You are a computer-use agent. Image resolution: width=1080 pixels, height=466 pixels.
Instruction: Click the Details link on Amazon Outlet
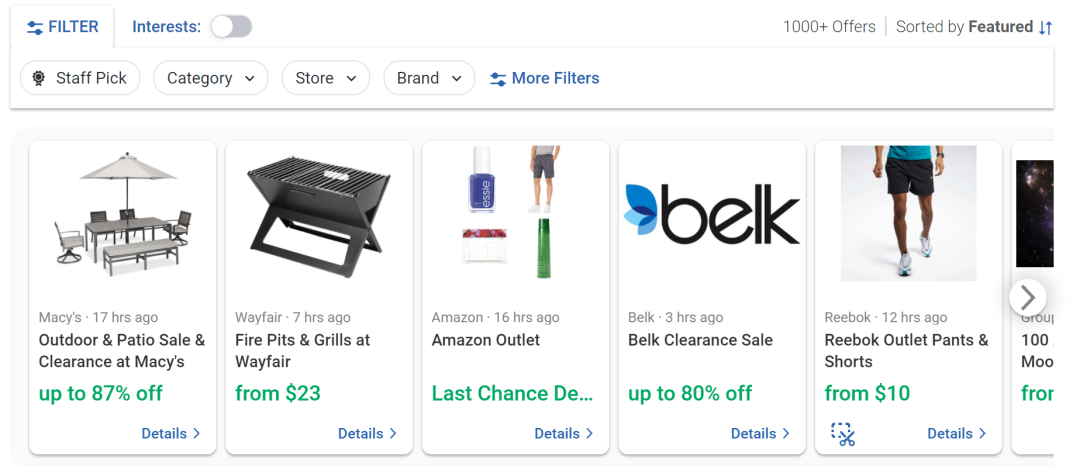click(x=564, y=434)
